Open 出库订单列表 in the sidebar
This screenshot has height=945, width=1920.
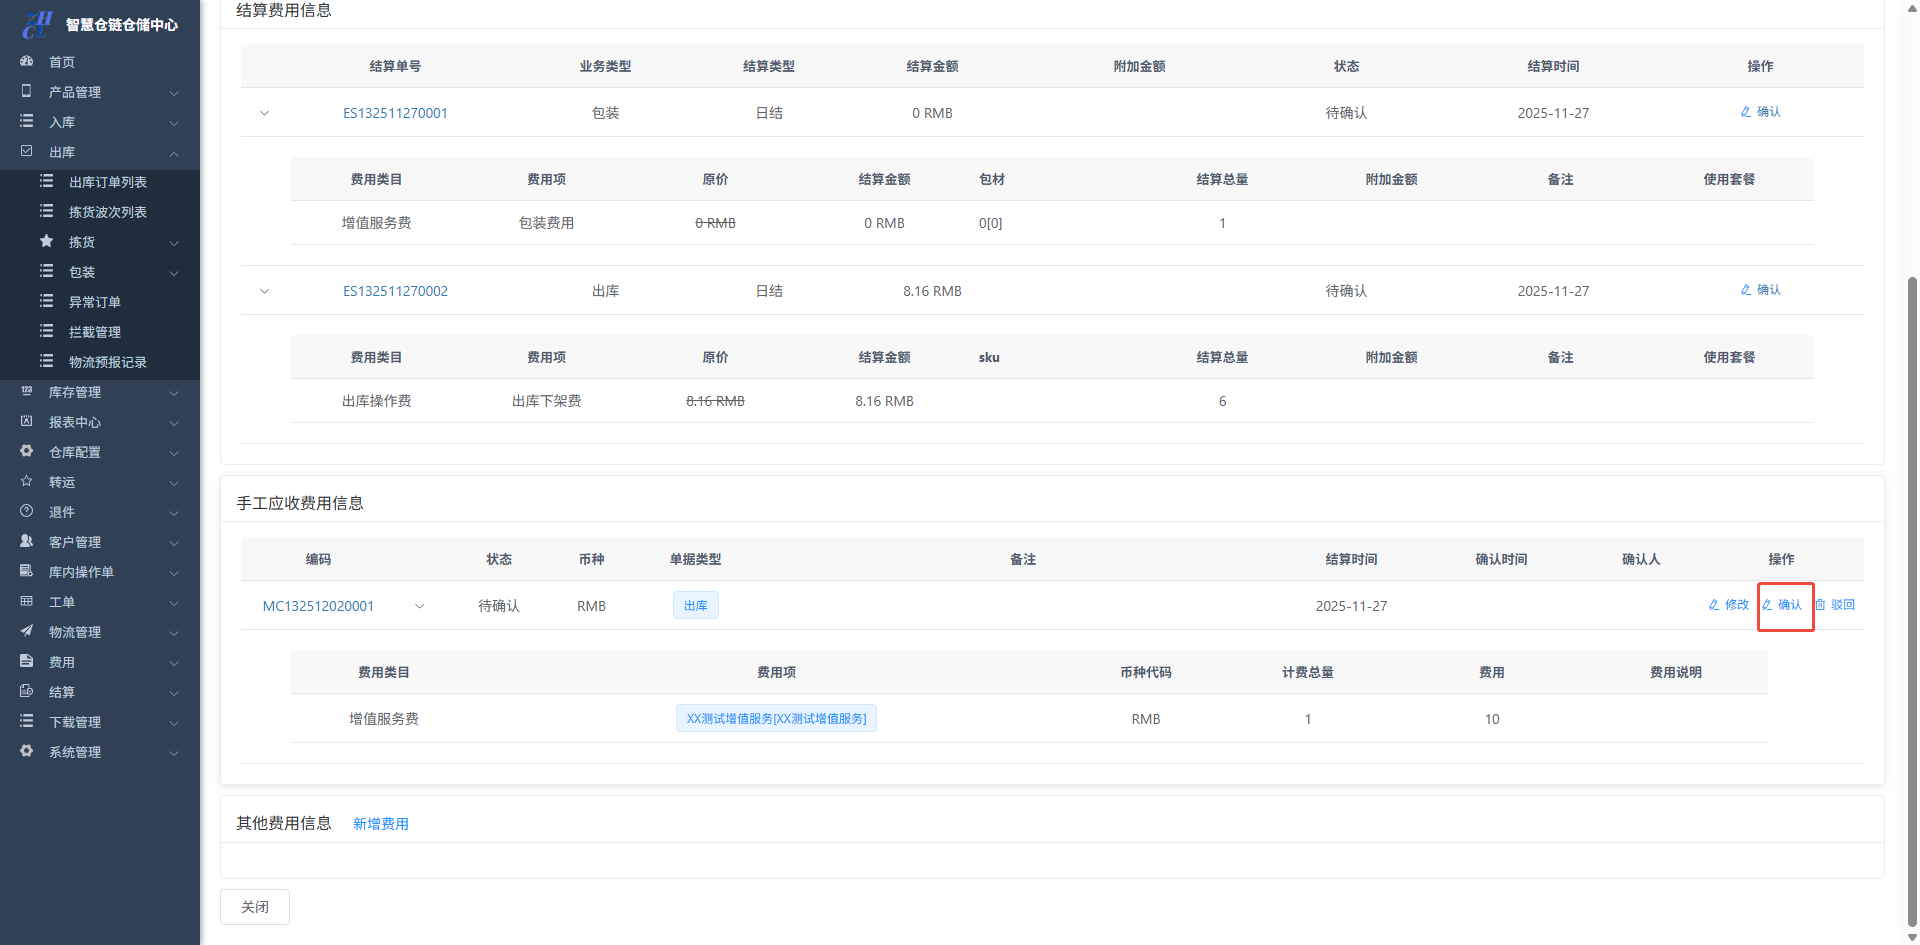point(107,182)
